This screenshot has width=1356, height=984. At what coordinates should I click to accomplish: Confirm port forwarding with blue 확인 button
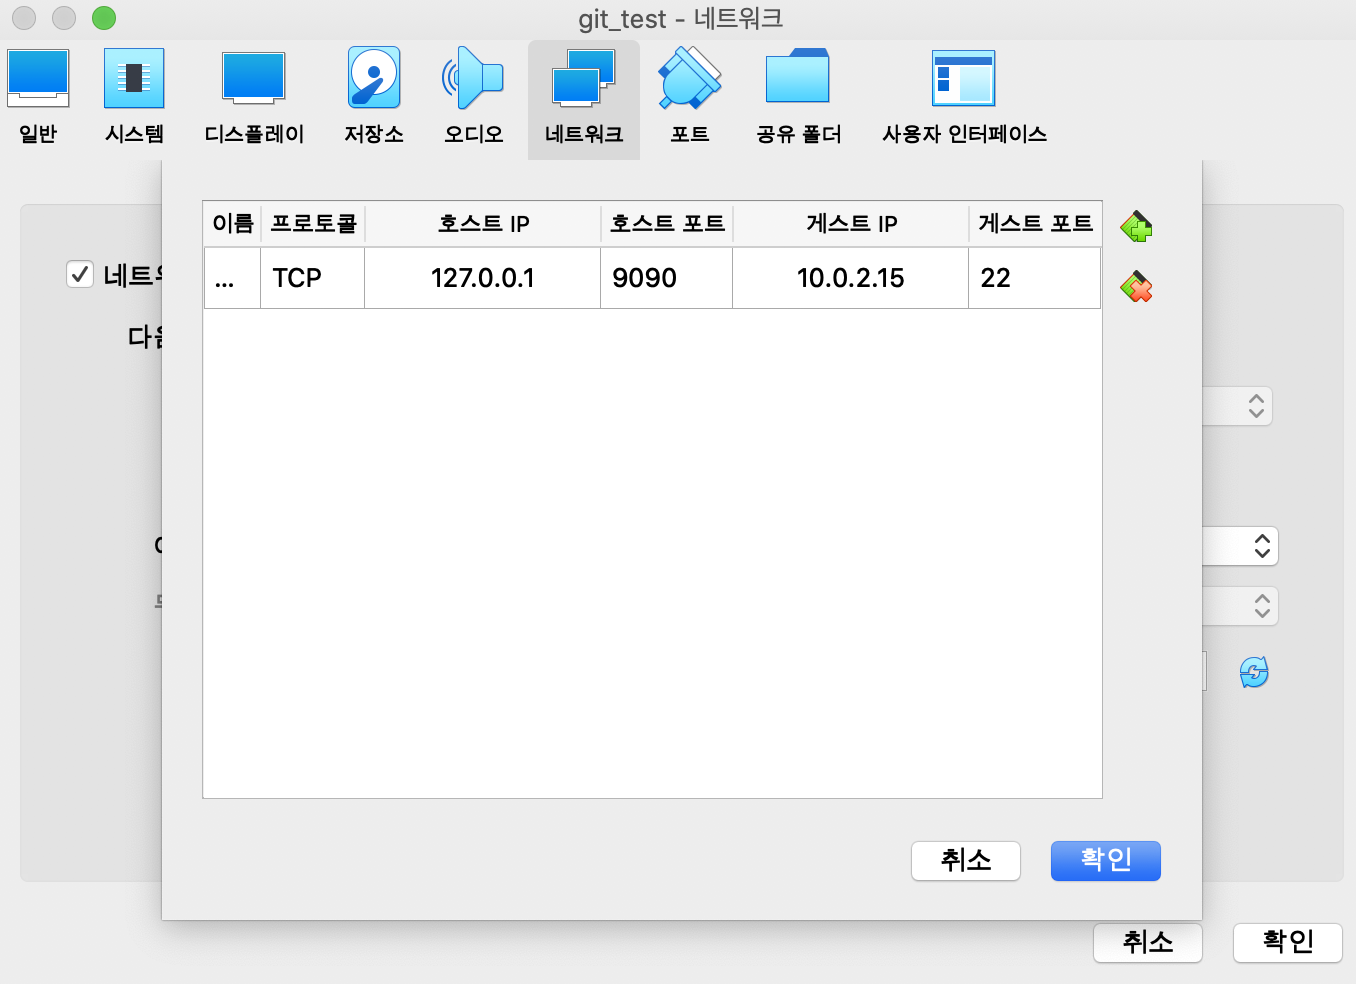(x=1106, y=860)
